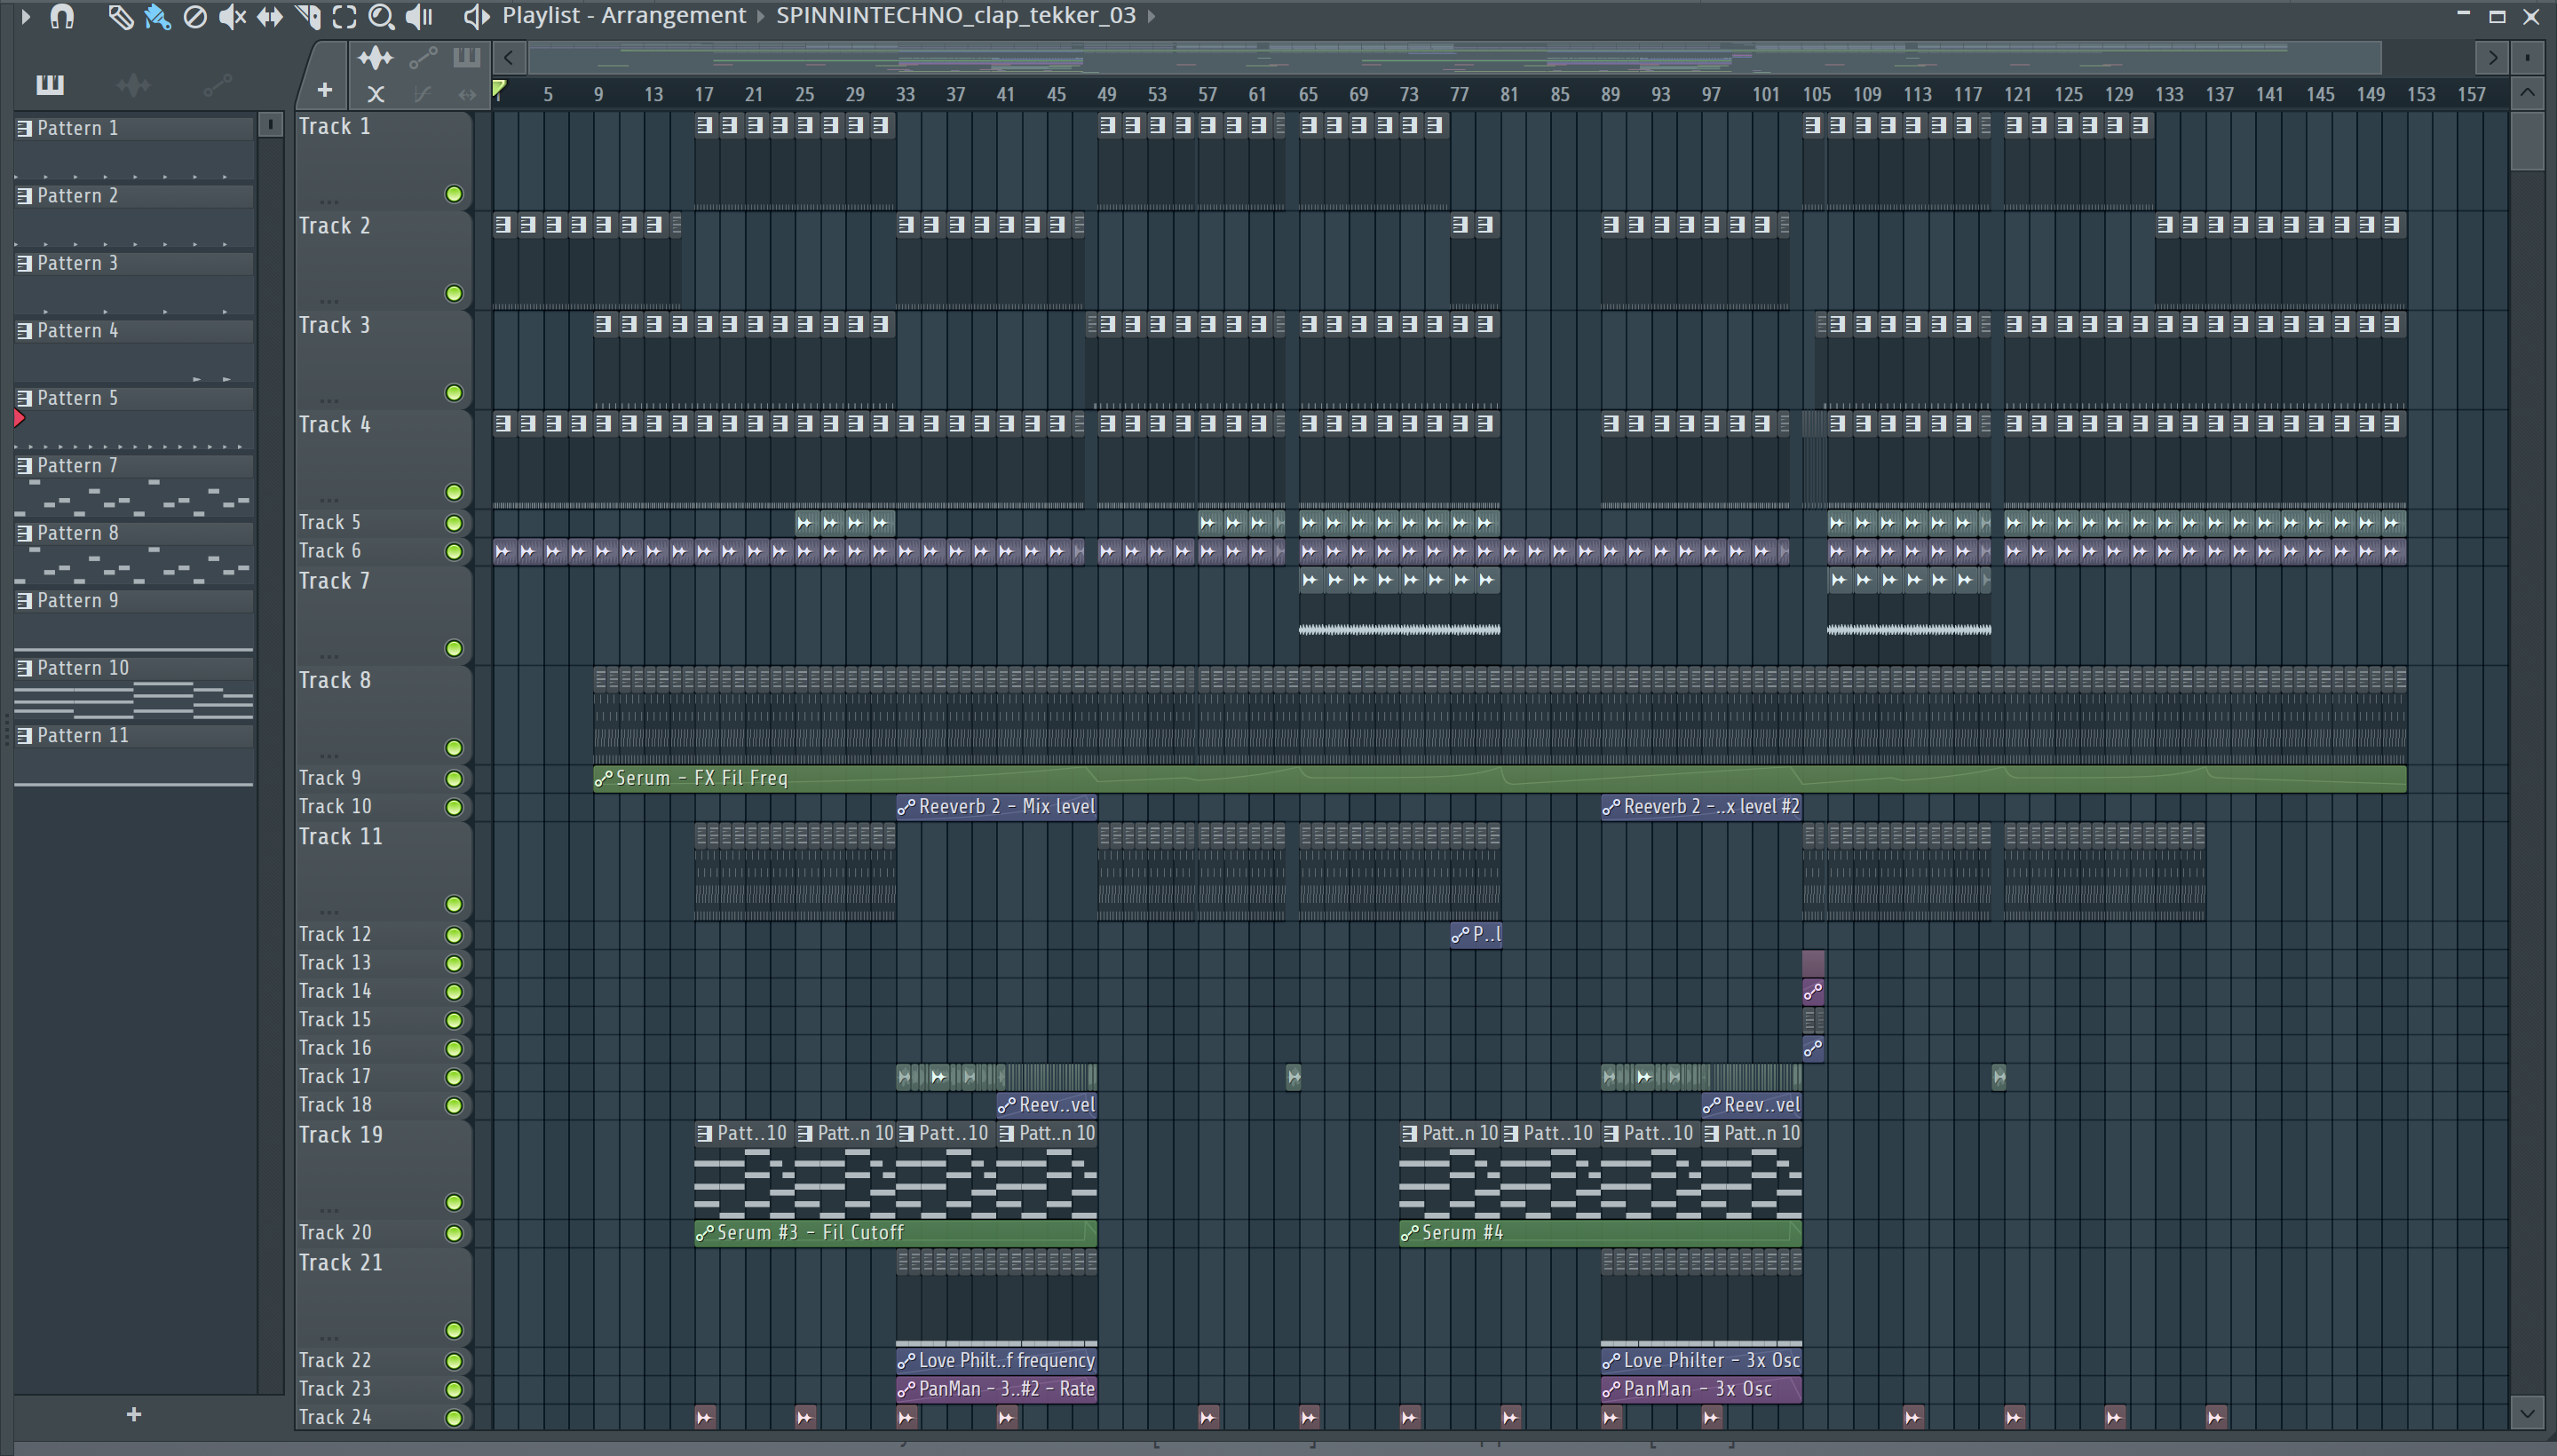Mute Track 4 with its green dot
2557x1456 pixels.
(x=454, y=492)
